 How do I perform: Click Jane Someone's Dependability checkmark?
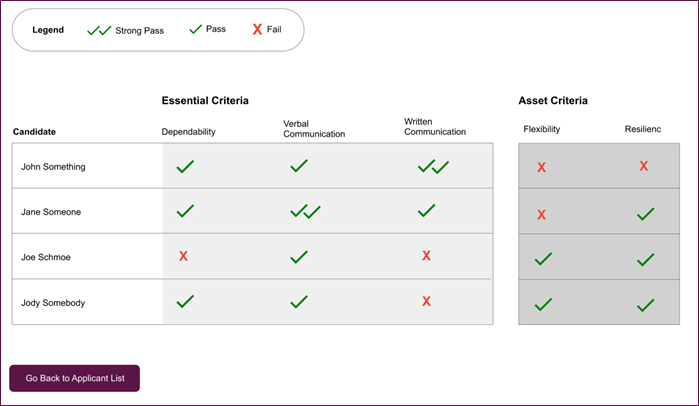tap(185, 211)
